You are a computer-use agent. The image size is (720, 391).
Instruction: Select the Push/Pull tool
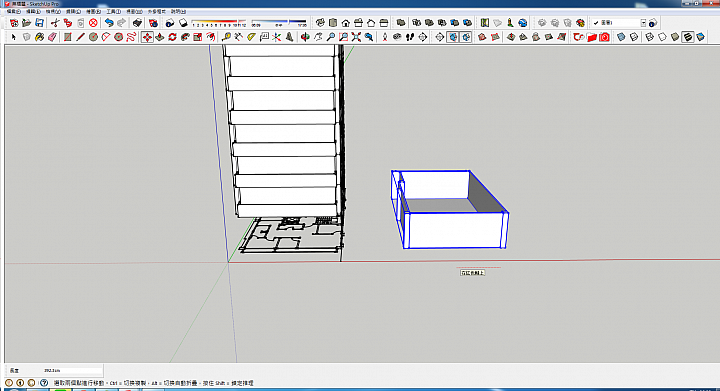click(160, 37)
